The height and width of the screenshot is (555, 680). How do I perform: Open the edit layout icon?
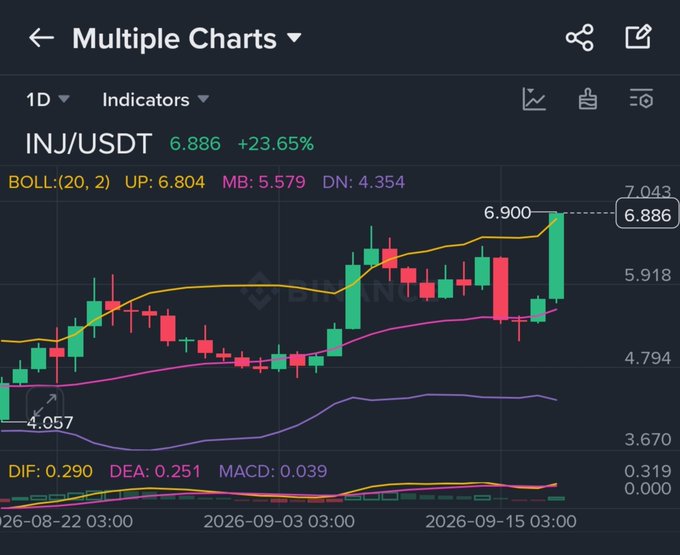point(638,37)
